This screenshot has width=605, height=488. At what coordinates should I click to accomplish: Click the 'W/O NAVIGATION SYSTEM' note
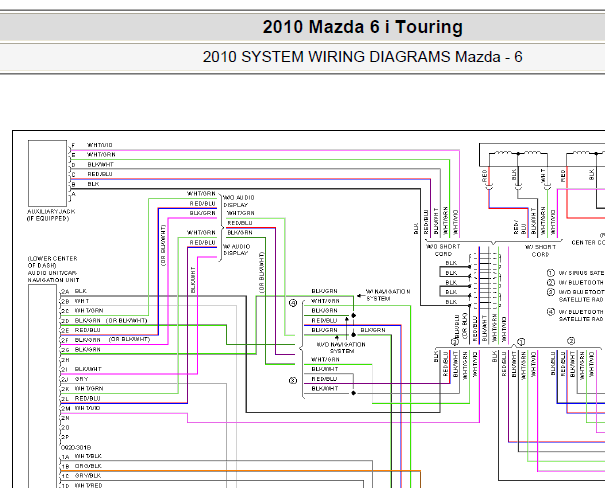[x=341, y=348]
